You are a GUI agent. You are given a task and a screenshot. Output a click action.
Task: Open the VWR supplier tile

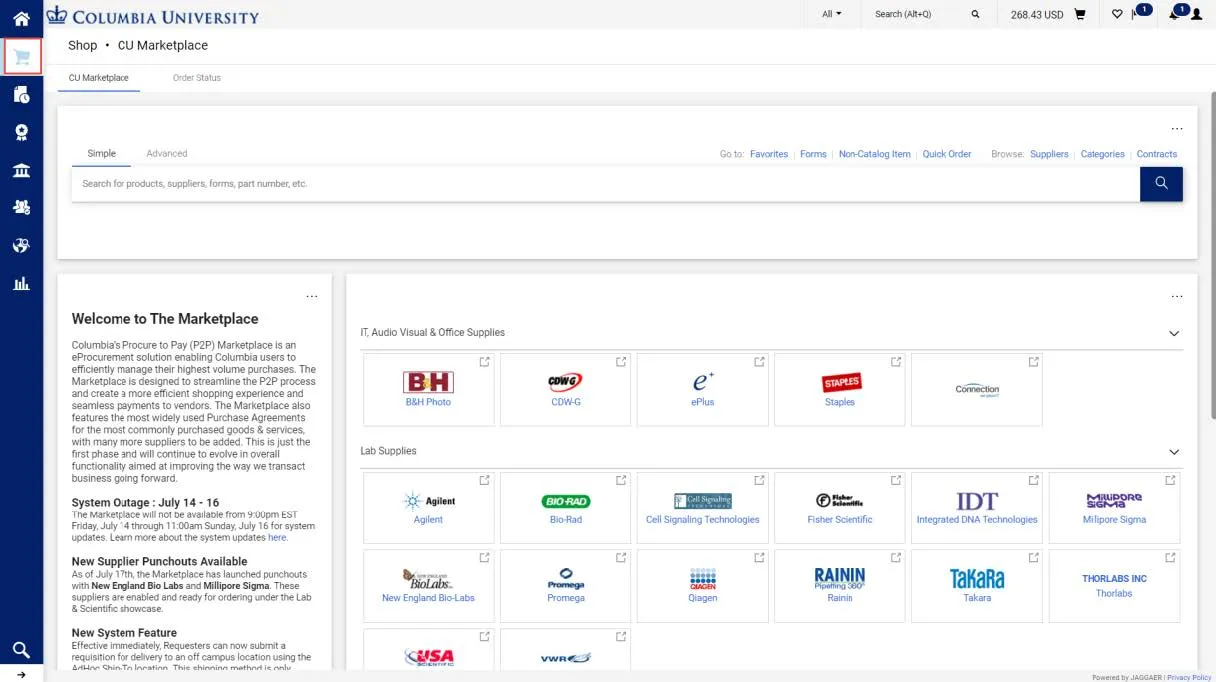point(566,650)
